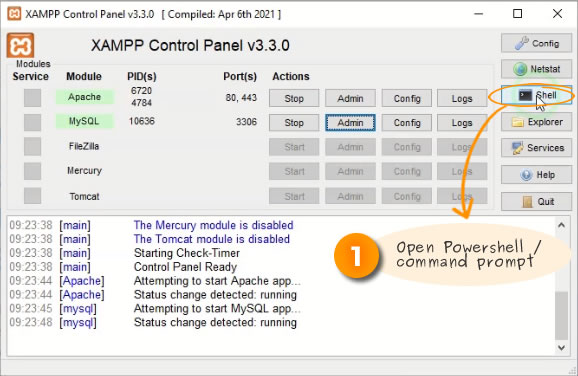The height and width of the screenshot is (376, 578).
Task: Open MySQL Admin (phpMyAdmin)
Action: point(350,122)
